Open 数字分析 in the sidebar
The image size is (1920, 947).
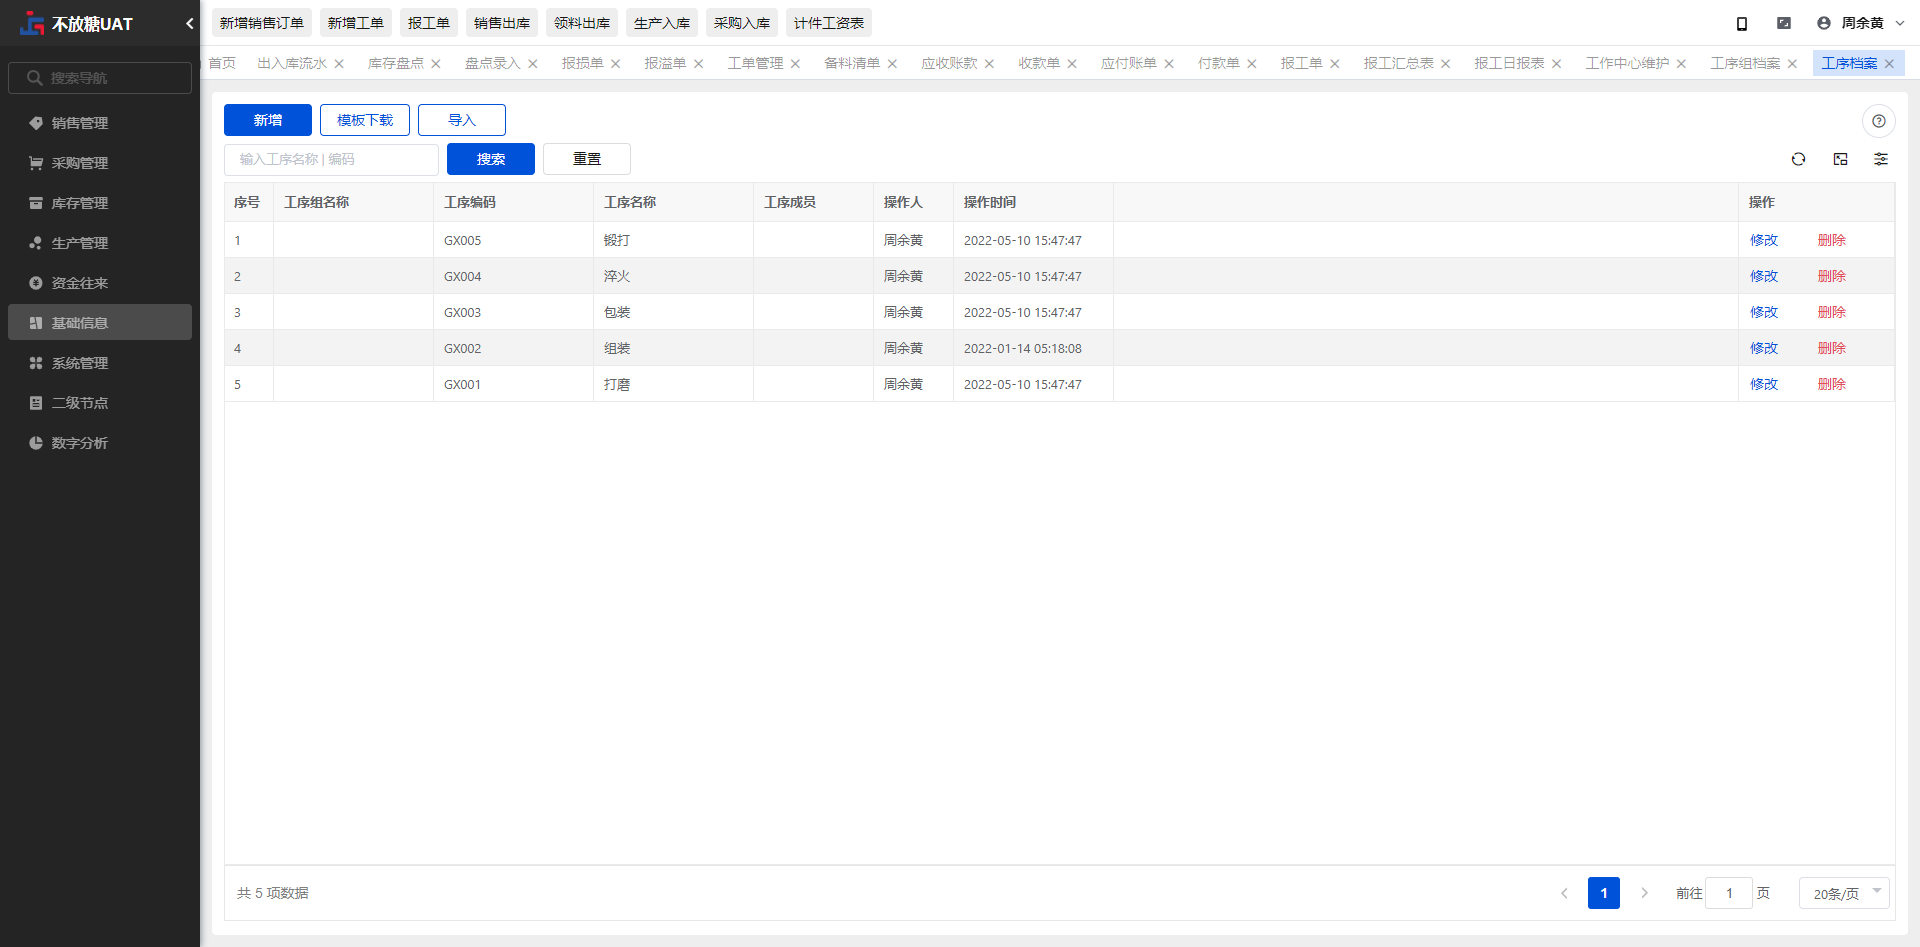[100, 443]
